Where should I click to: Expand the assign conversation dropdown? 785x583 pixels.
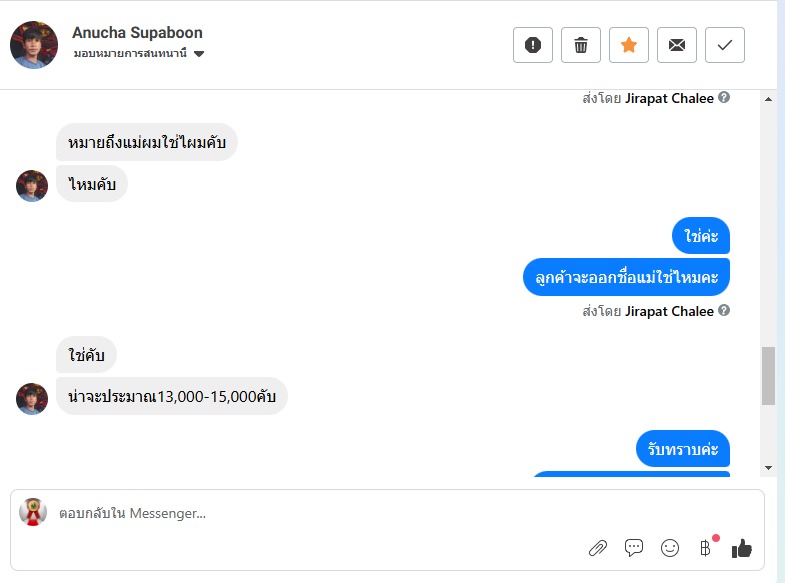pyautogui.click(x=199, y=54)
